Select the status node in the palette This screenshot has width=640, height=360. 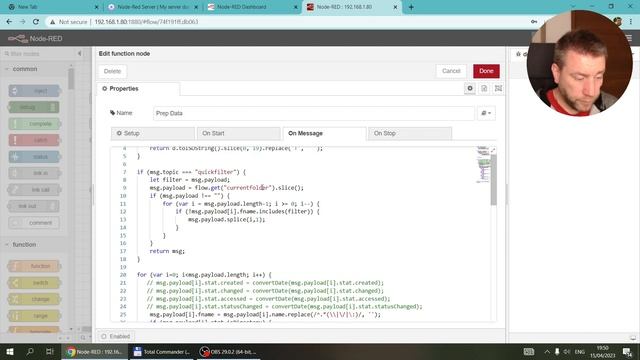[x=34, y=157]
